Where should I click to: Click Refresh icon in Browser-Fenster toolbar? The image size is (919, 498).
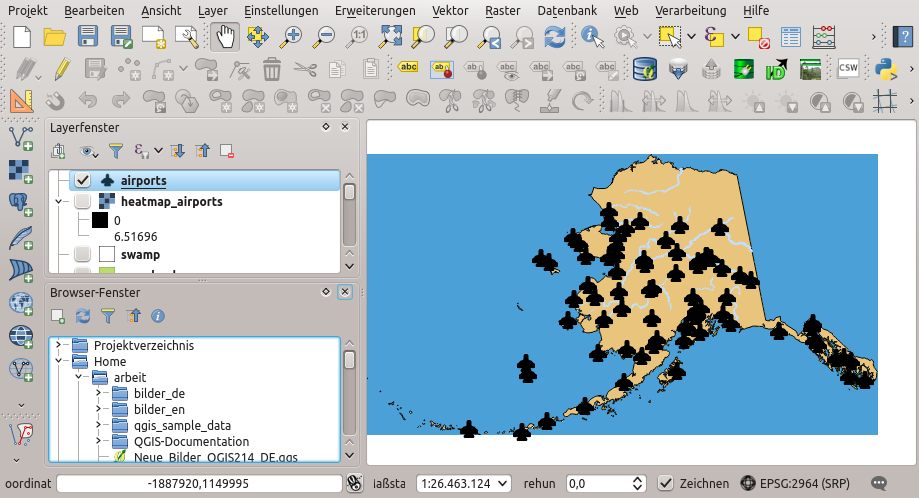[83, 316]
